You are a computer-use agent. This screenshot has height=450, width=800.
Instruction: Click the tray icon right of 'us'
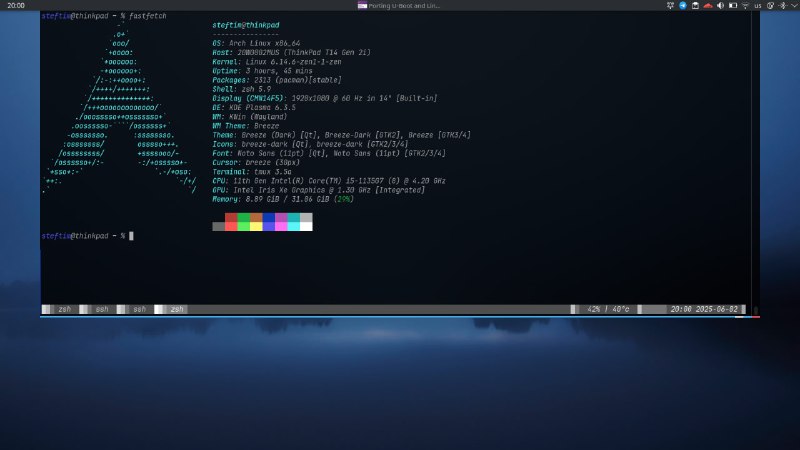click(x=770, y=6)
